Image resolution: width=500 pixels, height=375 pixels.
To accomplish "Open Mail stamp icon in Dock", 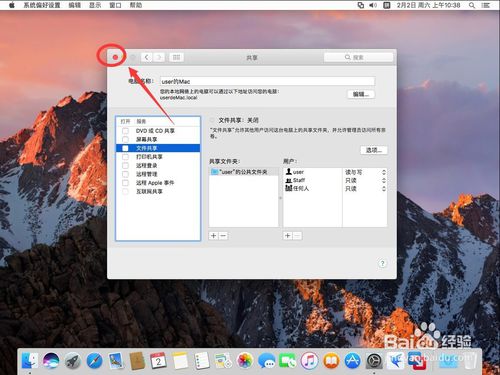I will (x=116, y=361).
